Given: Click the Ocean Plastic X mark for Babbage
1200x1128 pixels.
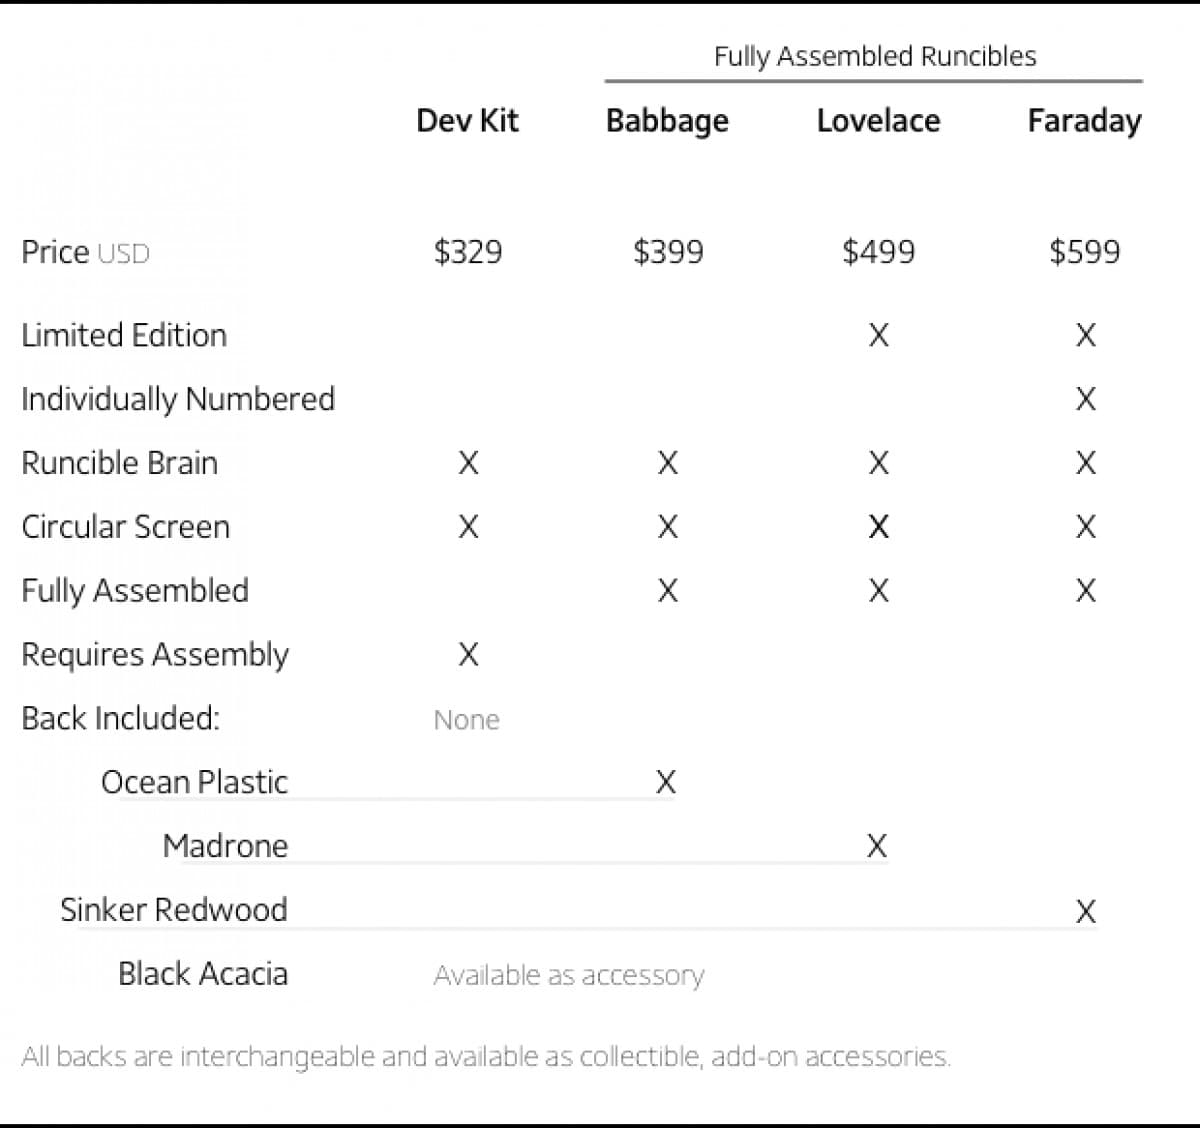Looking at the screenshot, I should coord(666,782).
